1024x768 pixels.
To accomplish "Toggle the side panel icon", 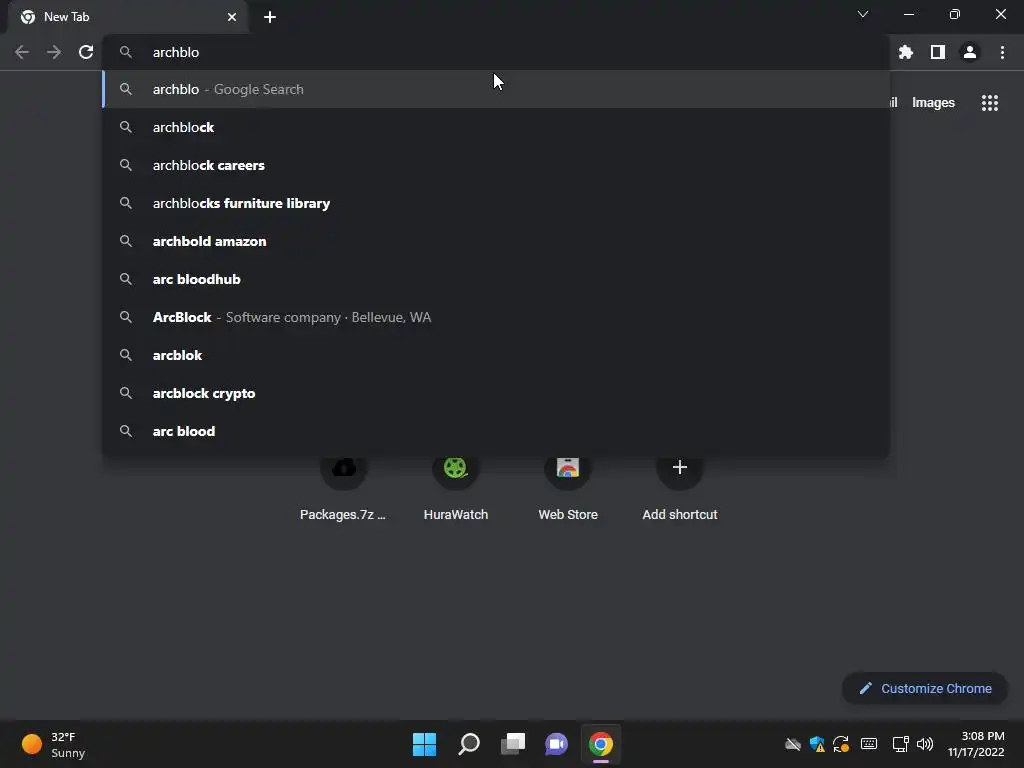I will click(x=938, y=52).
